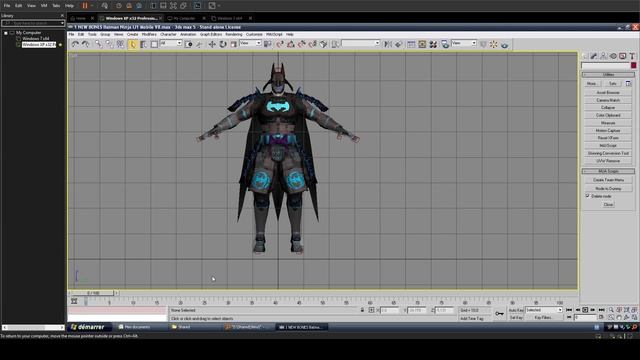Open the Hierarchy command panel tab

(603, 56)
